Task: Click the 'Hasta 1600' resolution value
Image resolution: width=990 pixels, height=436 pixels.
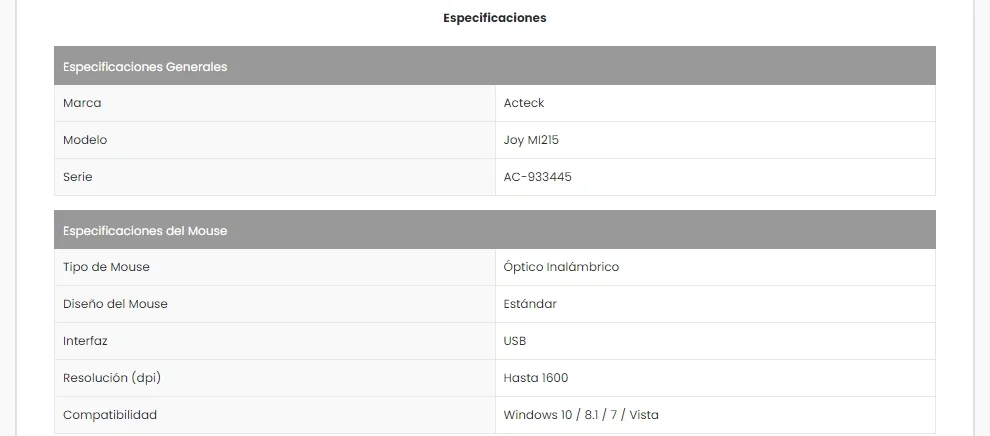Action: pyautogui.click(x=536, y=378)
